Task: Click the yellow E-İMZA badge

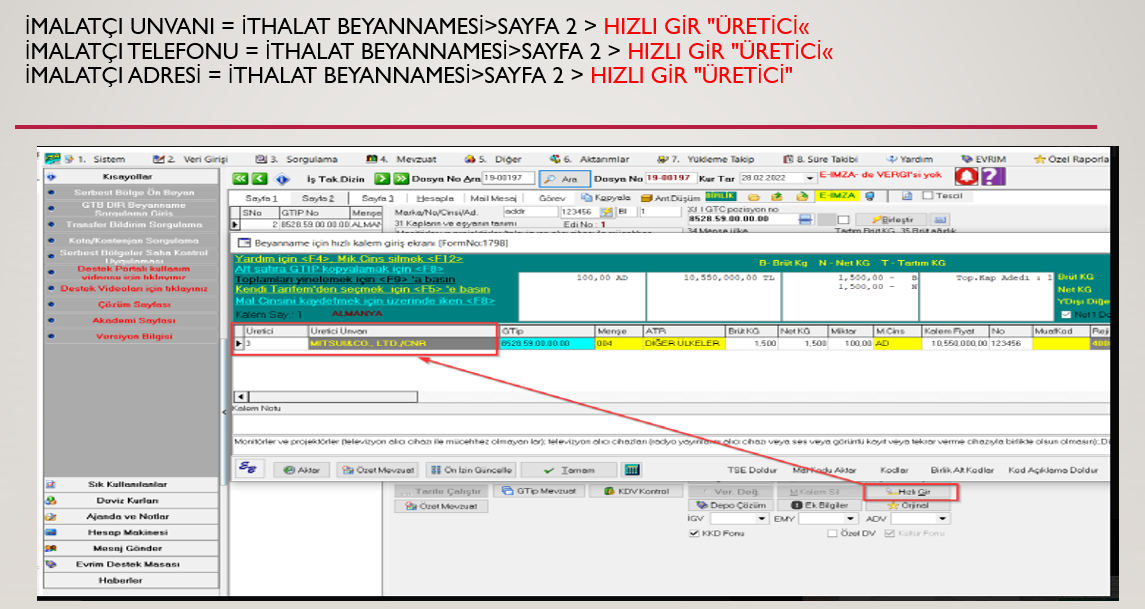Action: [837, 196]
